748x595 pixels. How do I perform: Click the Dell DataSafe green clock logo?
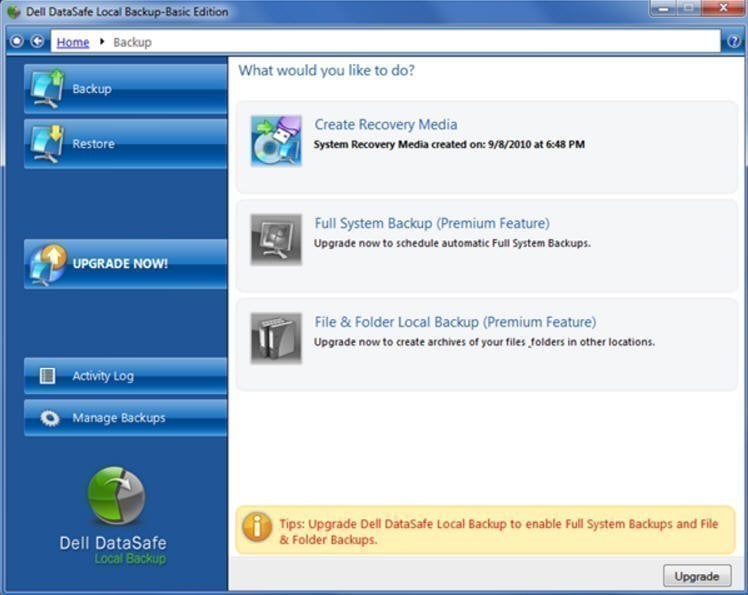coord(116,495)
